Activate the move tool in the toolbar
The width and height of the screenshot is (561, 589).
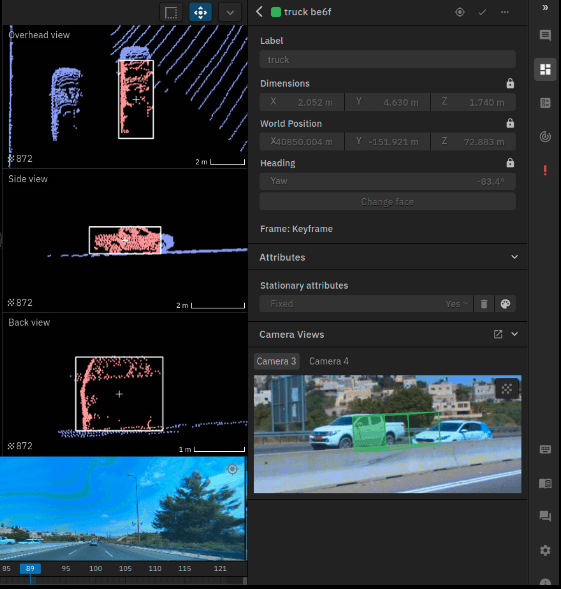200,13
